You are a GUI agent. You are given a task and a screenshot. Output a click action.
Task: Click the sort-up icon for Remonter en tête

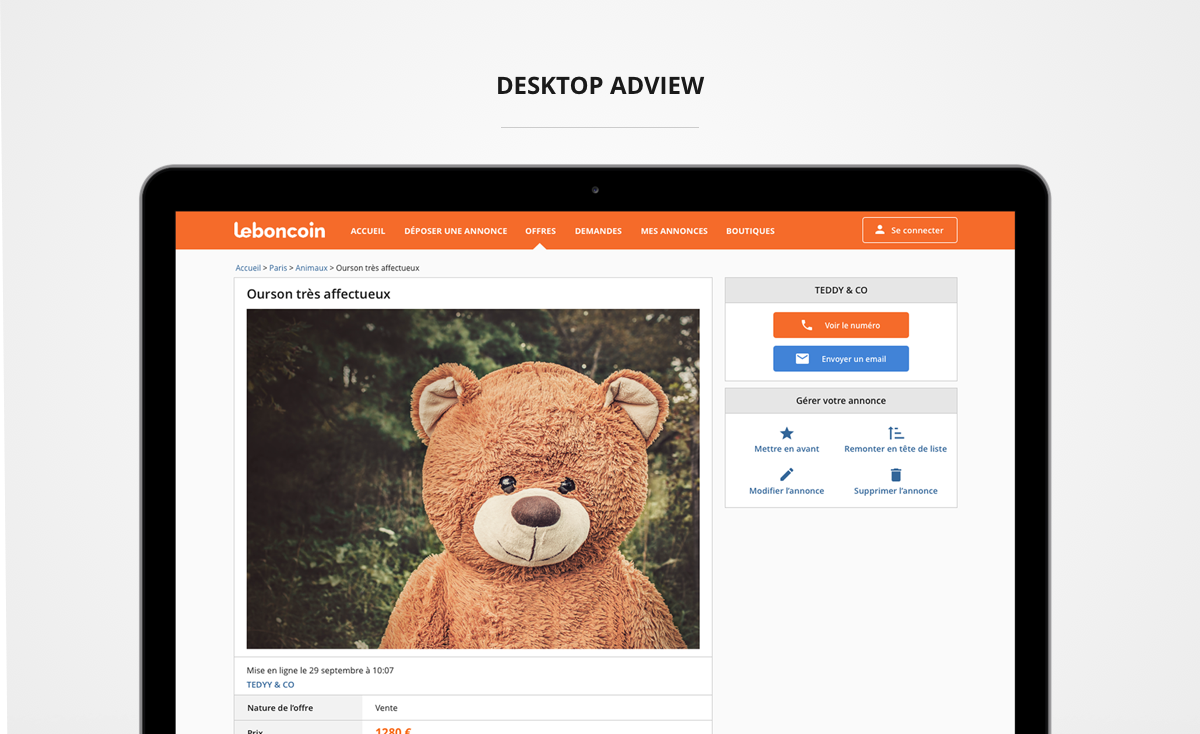[x=896, y=433]
